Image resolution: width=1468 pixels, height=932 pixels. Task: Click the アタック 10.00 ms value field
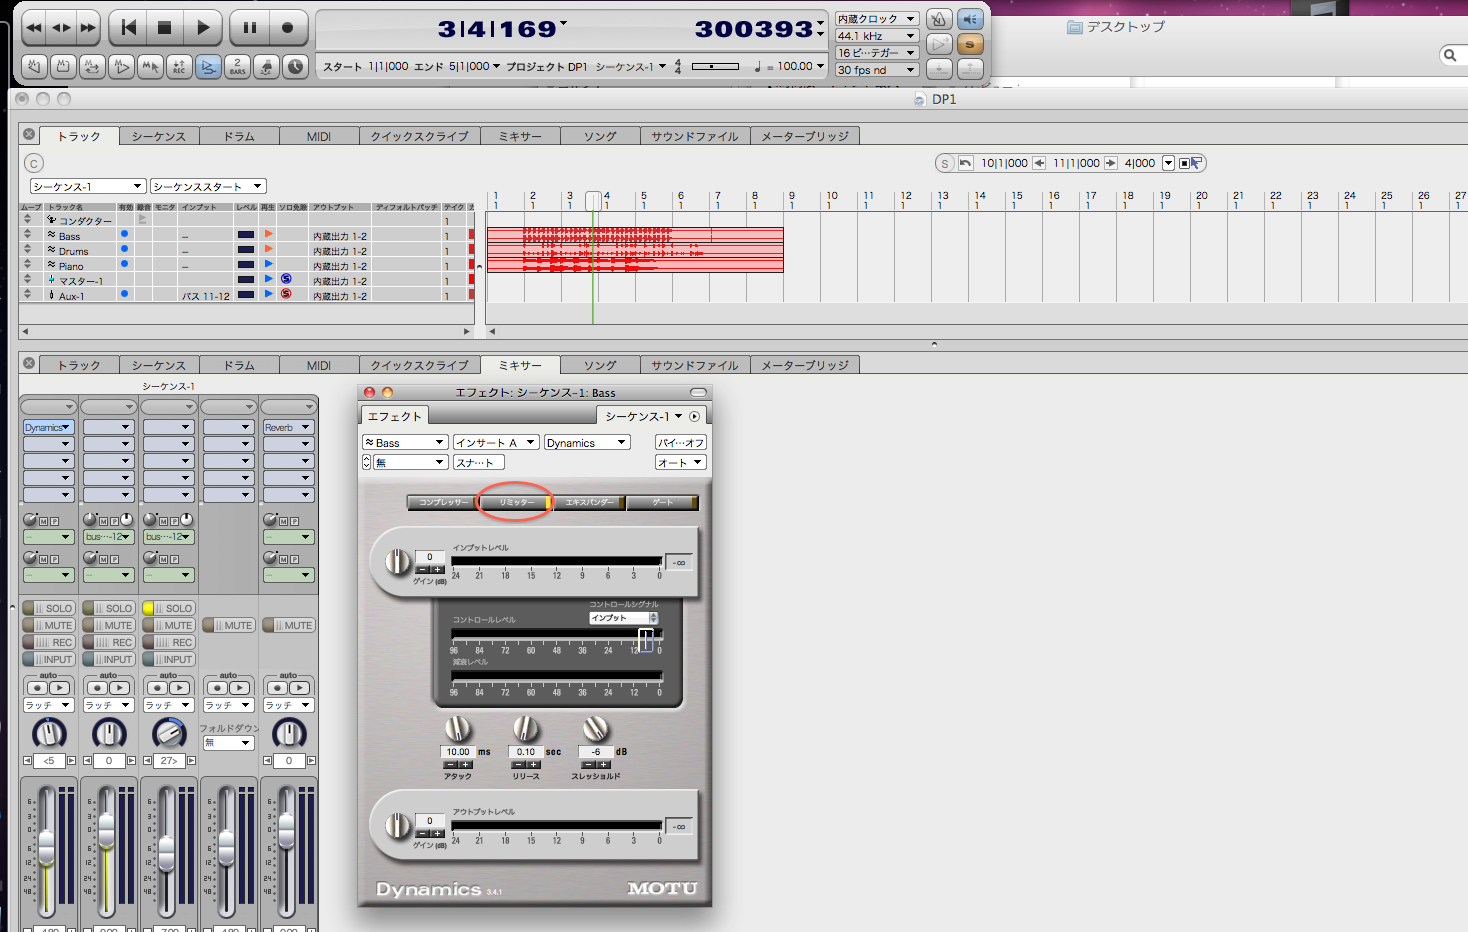tap(458, 751)
